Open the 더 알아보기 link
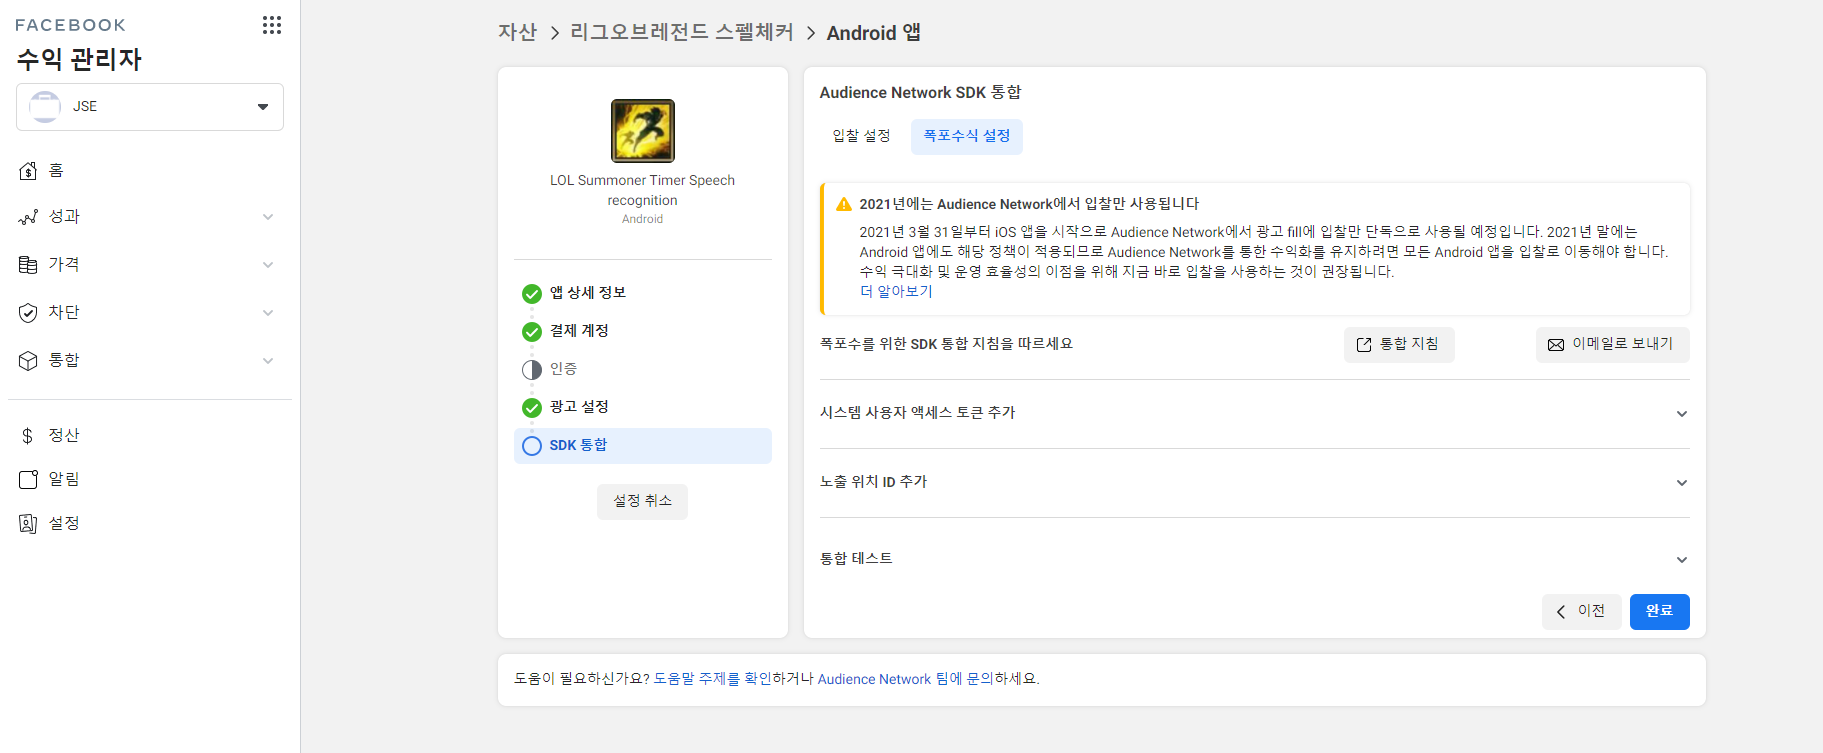 tap(896, 291)
